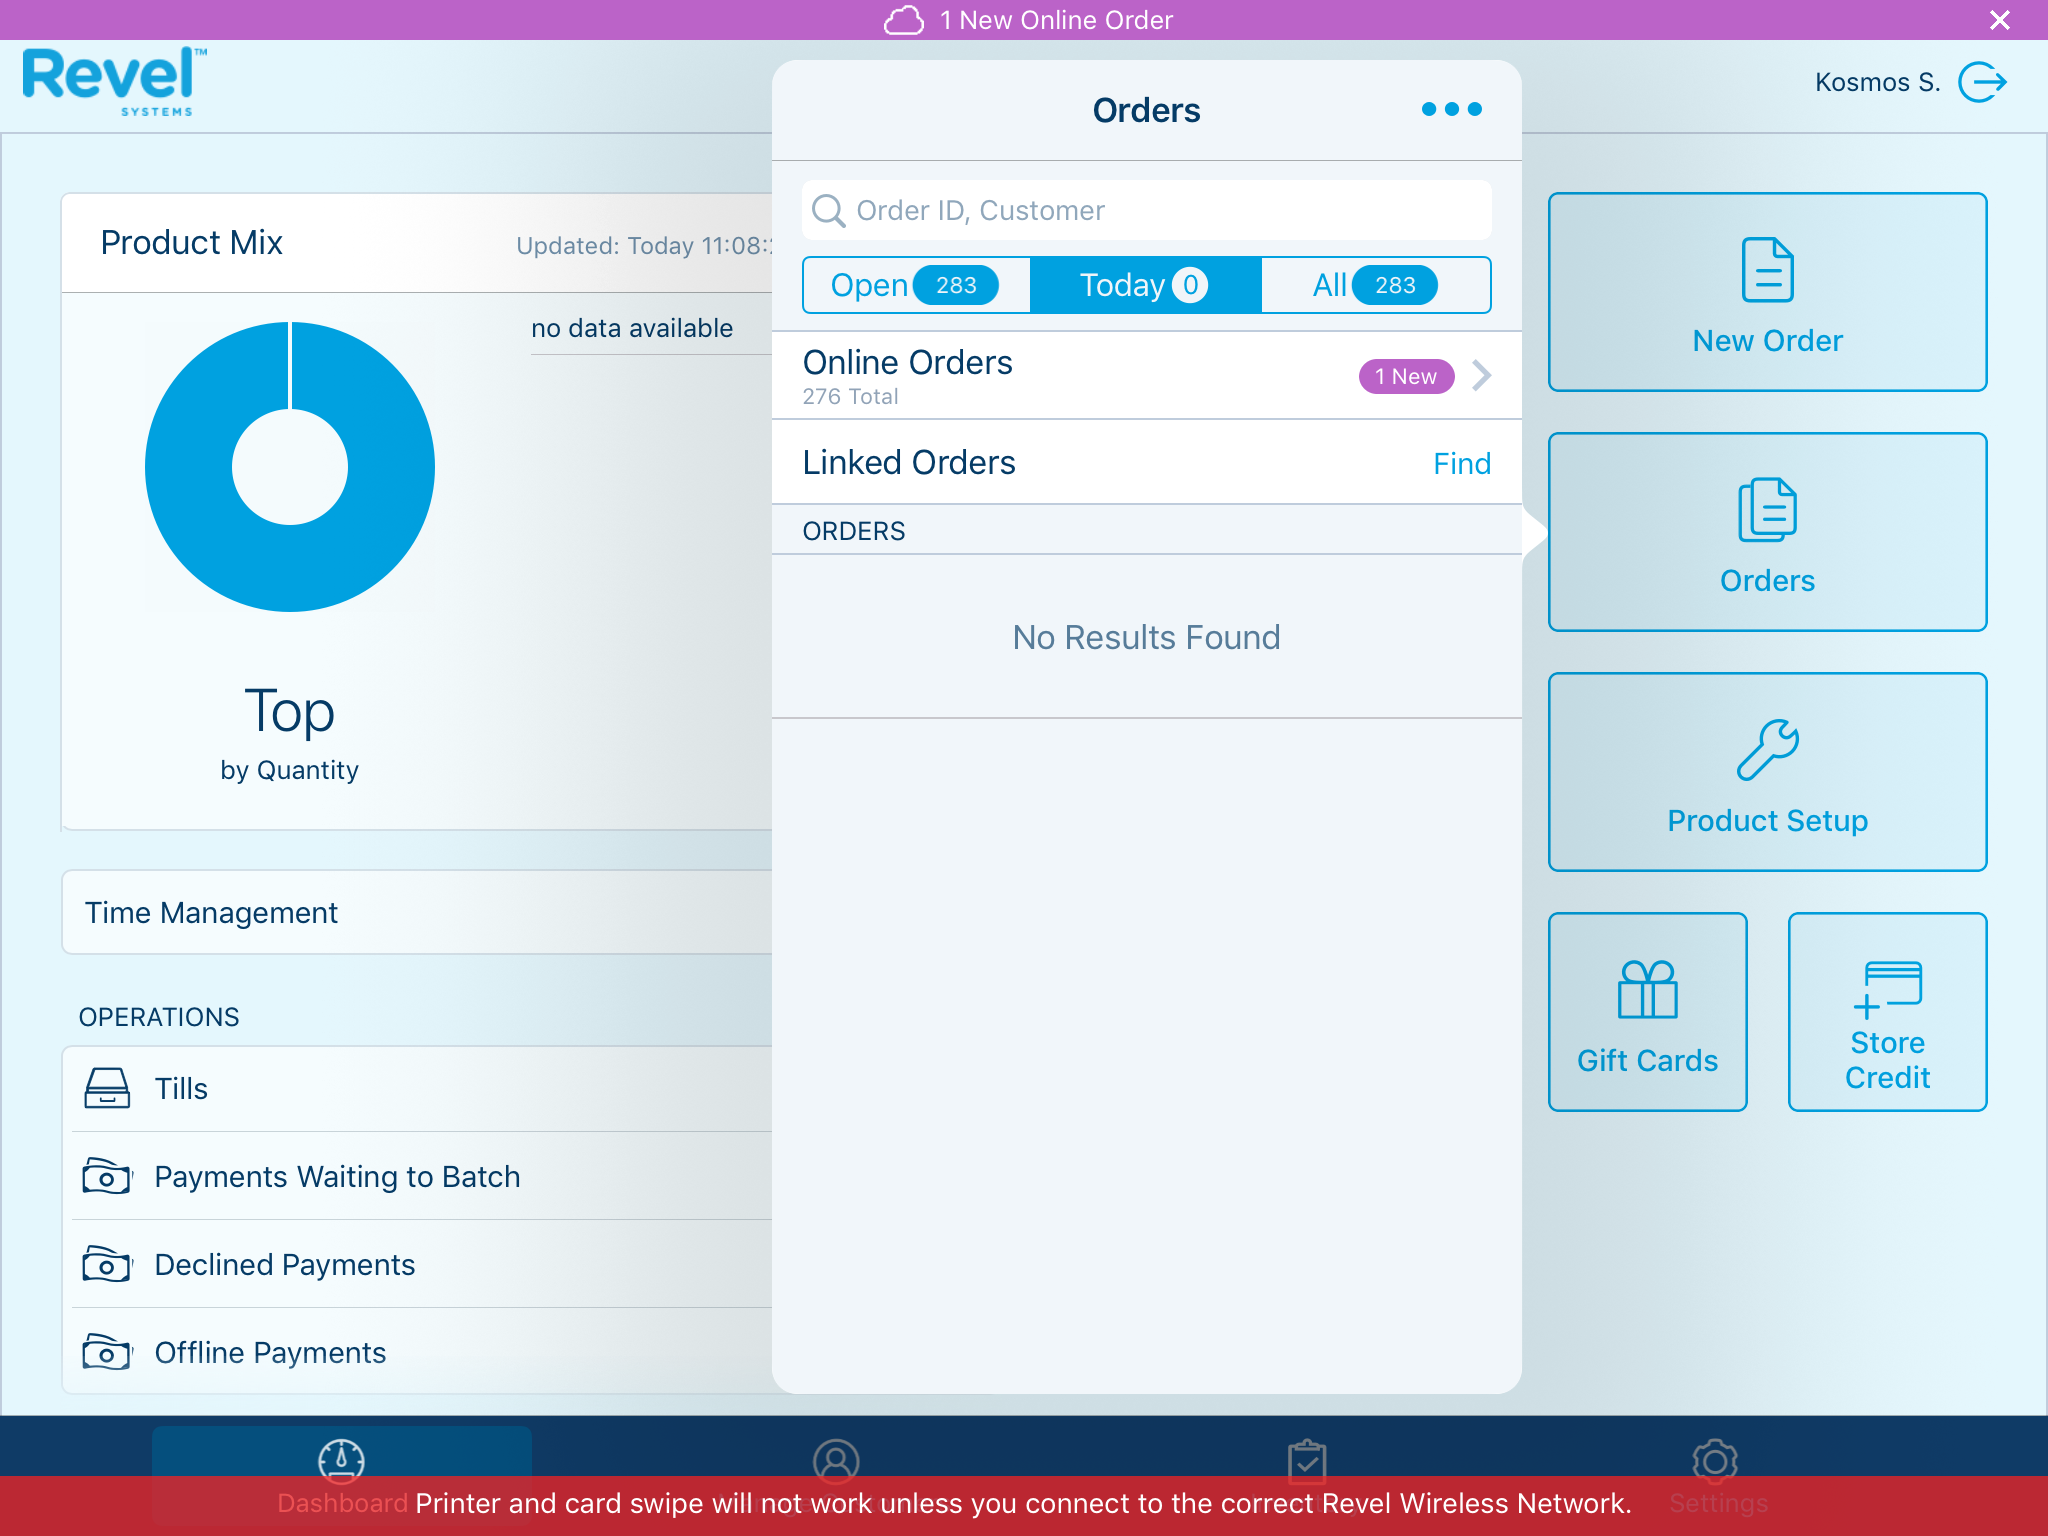Viewport: 2048px width, 1536px height.
Task: Click the Product Mix donut chart
Action: click(x=290, y=467)
